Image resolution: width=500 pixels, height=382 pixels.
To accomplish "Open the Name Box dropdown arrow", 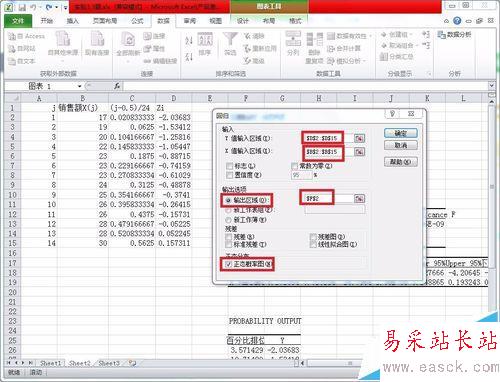I will tap(80, 86).
